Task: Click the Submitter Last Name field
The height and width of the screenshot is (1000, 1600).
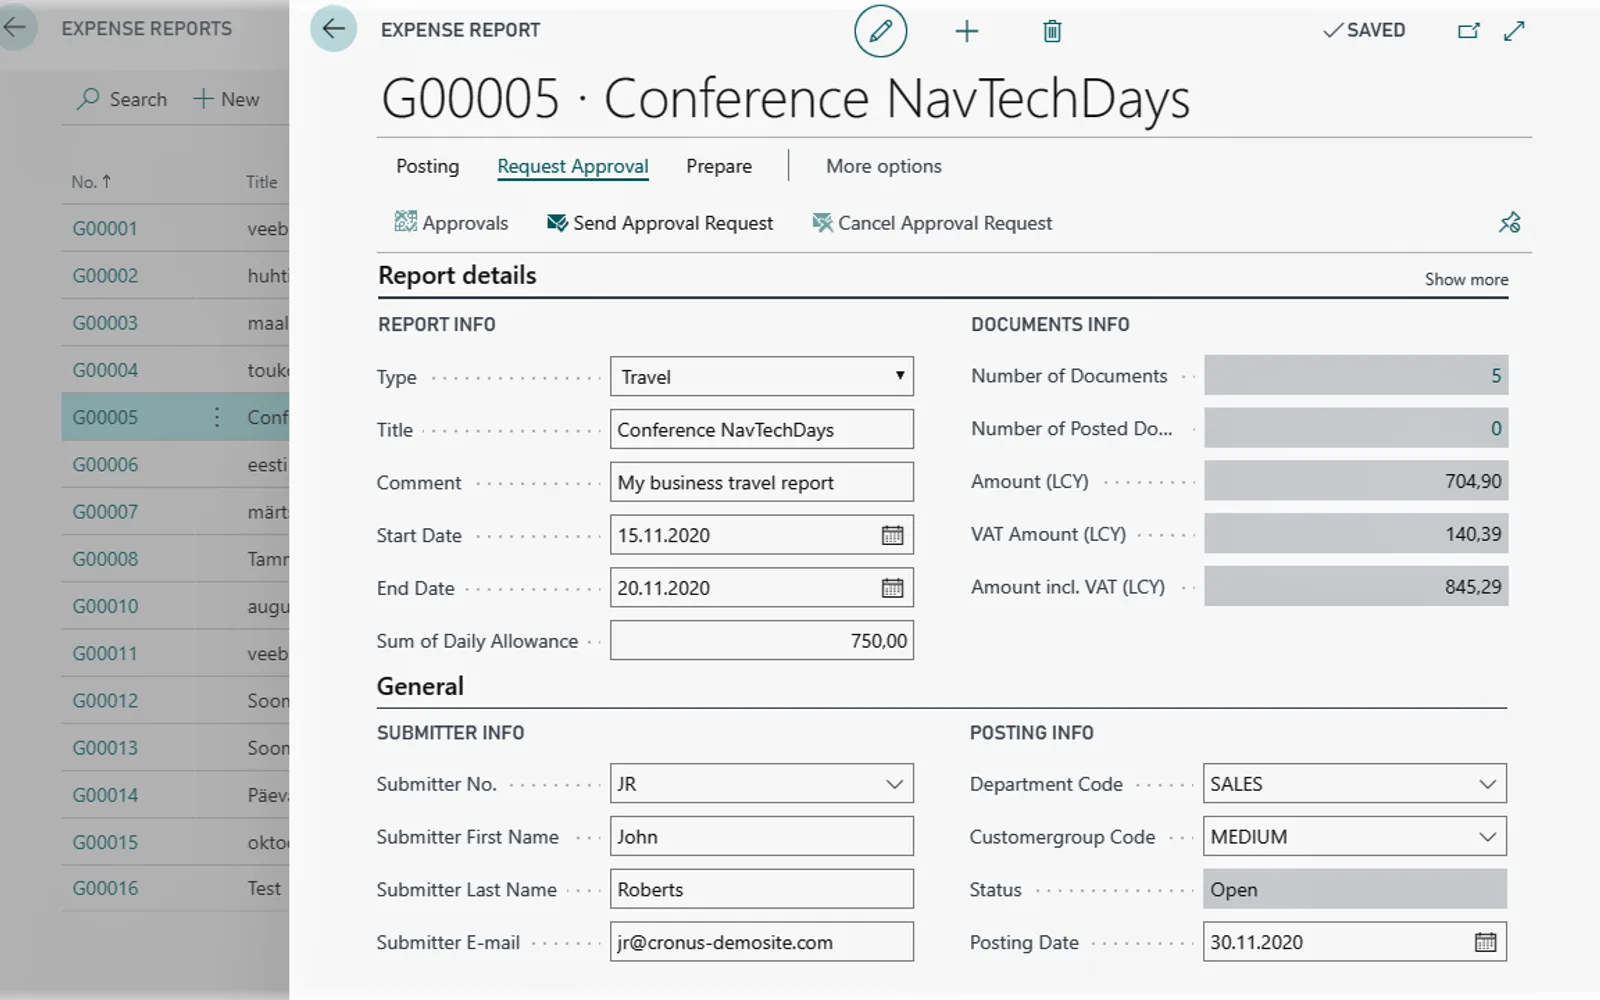Action: 762,889
